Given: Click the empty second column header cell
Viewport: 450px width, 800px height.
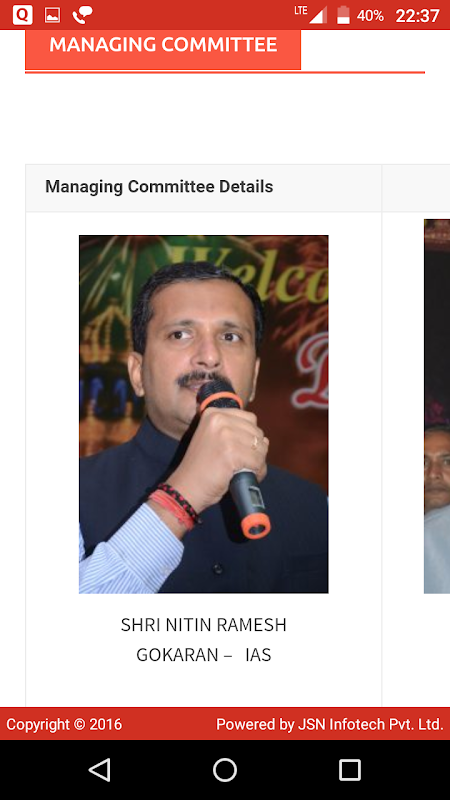Looking at the screenshot, I should tap(416, 188).
